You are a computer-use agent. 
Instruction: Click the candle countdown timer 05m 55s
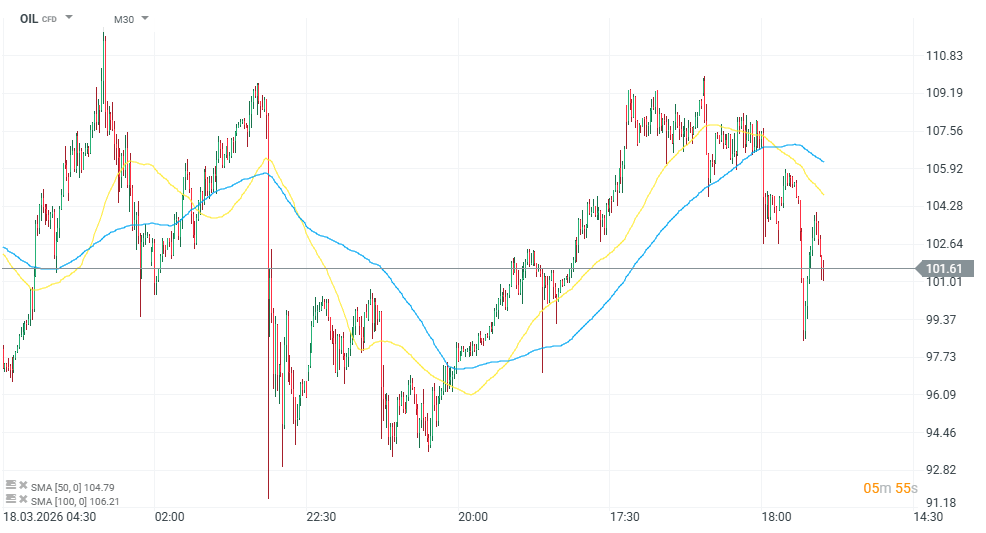point(890,488)
